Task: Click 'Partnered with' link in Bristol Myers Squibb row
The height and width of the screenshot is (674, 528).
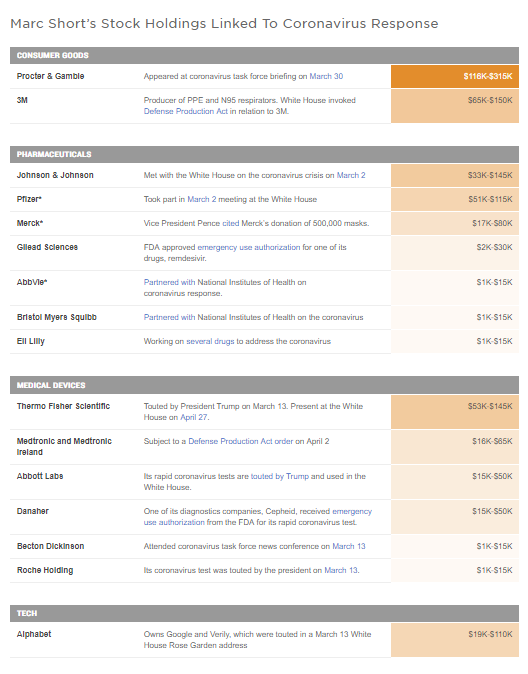Action: point(169,317)
